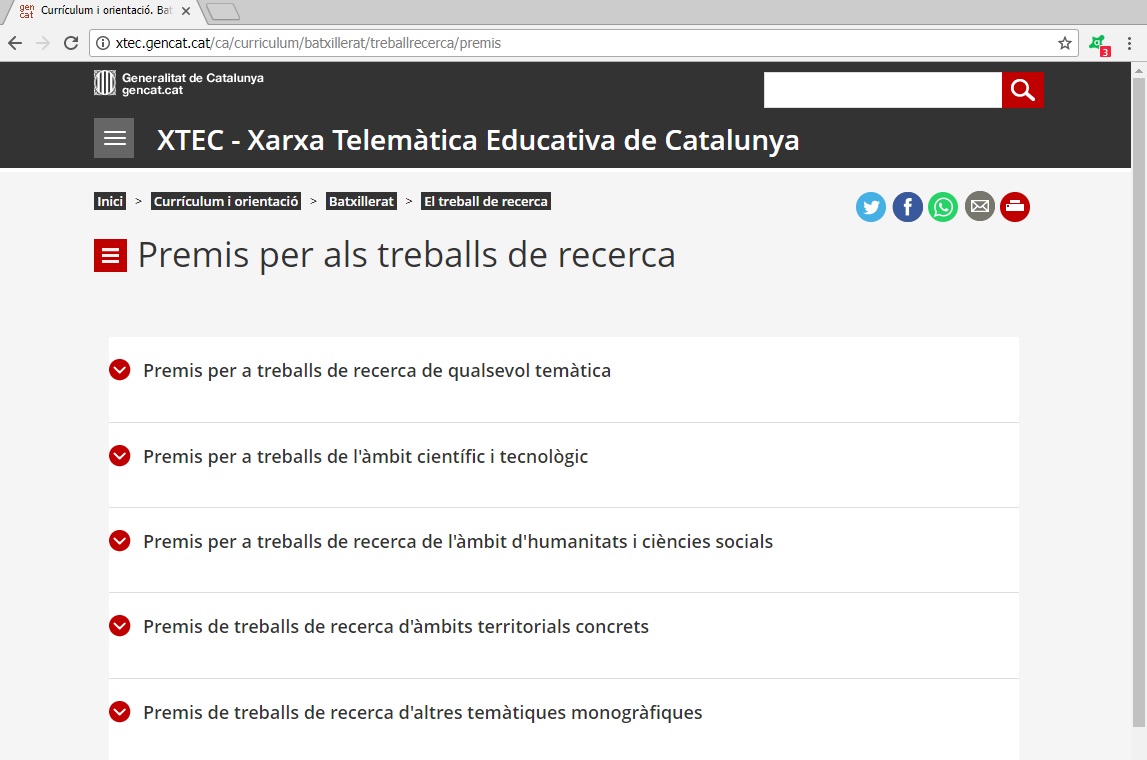Click the red search magnifier button

(x=1022, y=90)
